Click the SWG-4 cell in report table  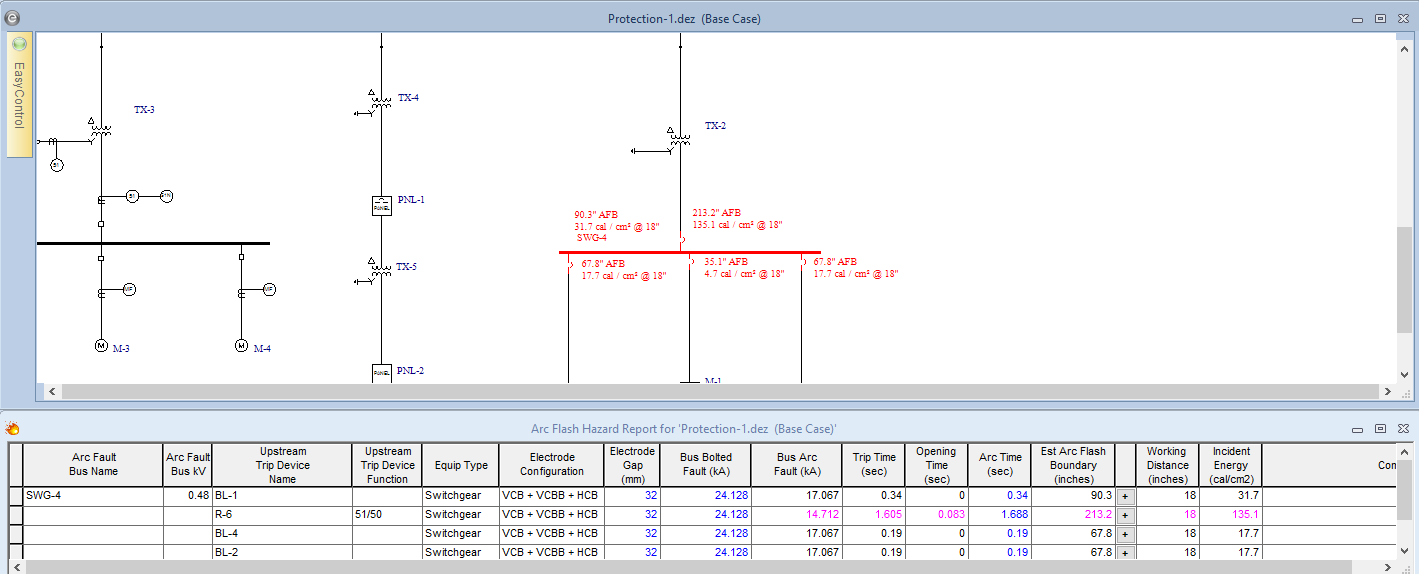coord(93,496)
